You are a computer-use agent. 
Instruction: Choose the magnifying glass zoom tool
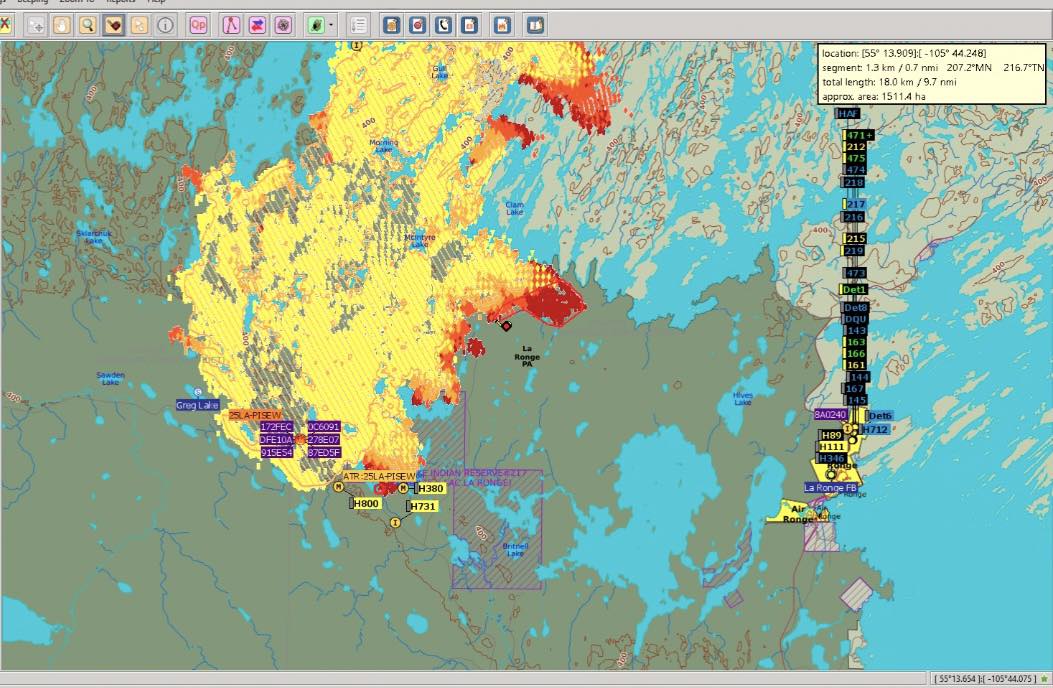coord(87,26)
